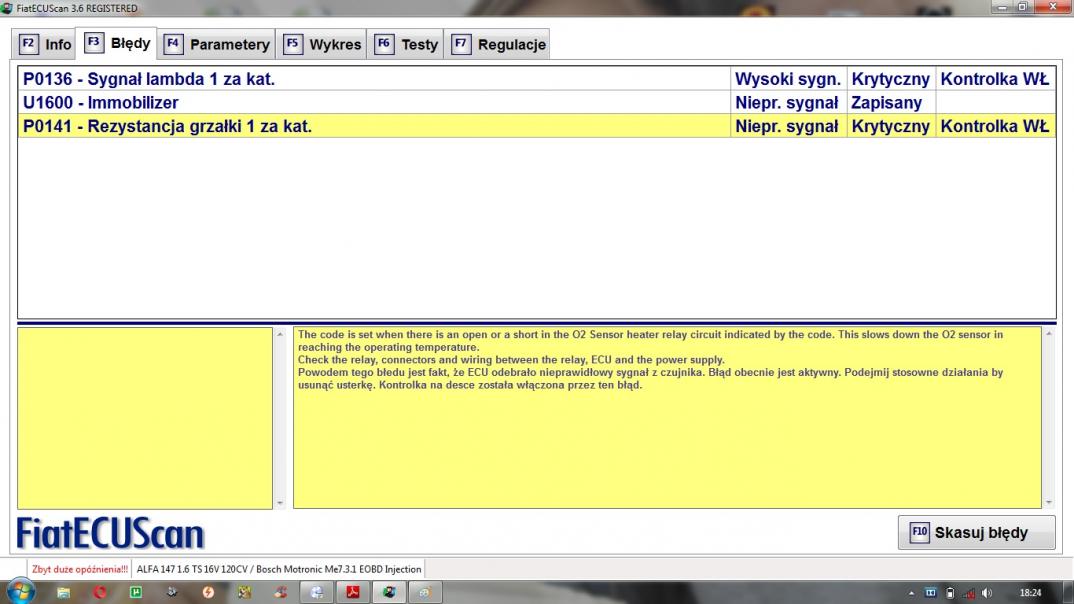Open the Windows Start menu
1074x604 pixels.
click(x=20, y=592)
